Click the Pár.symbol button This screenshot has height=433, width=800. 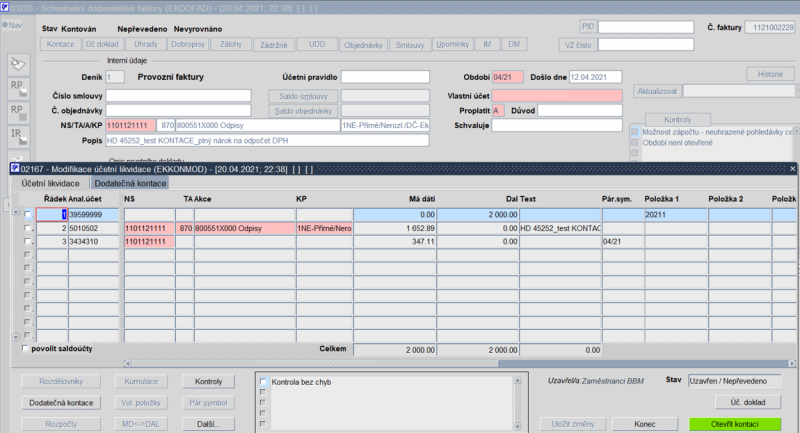[x=208, y=403]
